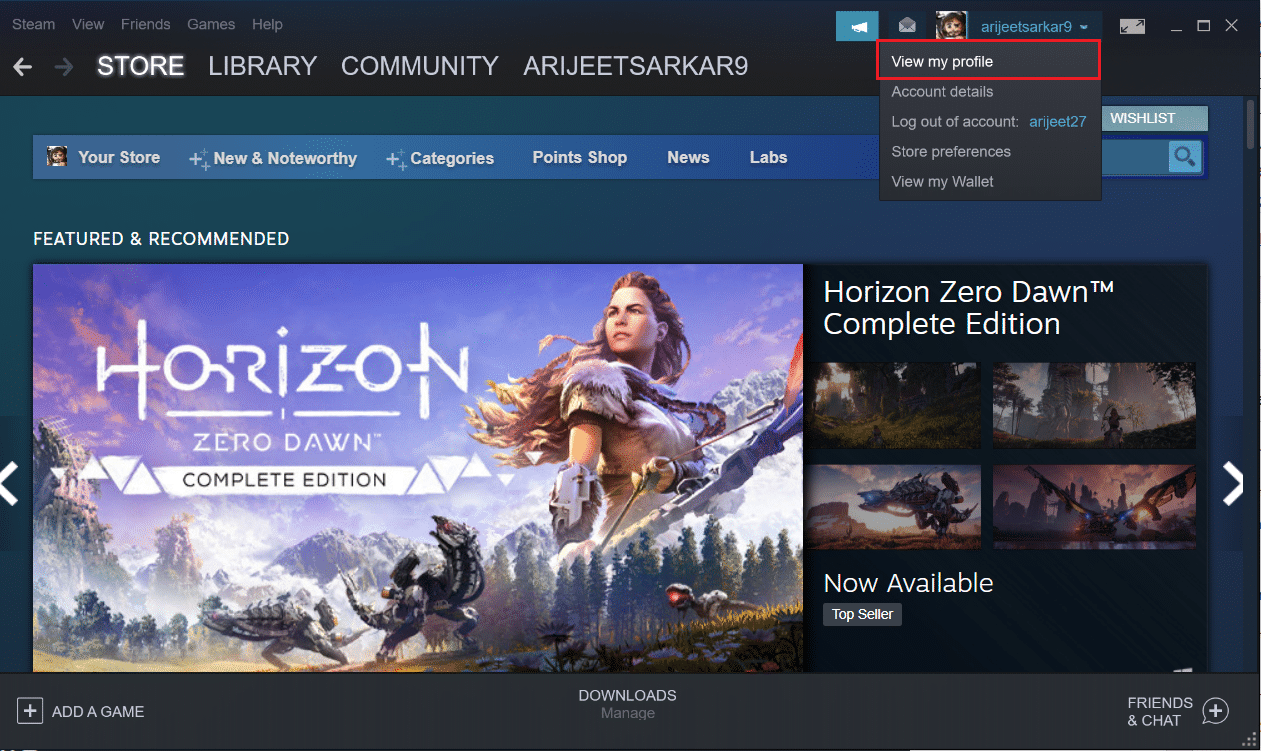Expand New & Noteworthy menu
The height and width of the screenshot is (751, 1261).
273,158
